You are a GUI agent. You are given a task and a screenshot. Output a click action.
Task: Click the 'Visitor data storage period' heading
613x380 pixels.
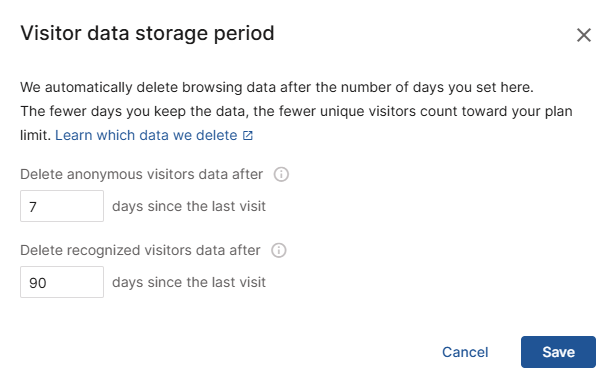147,33
